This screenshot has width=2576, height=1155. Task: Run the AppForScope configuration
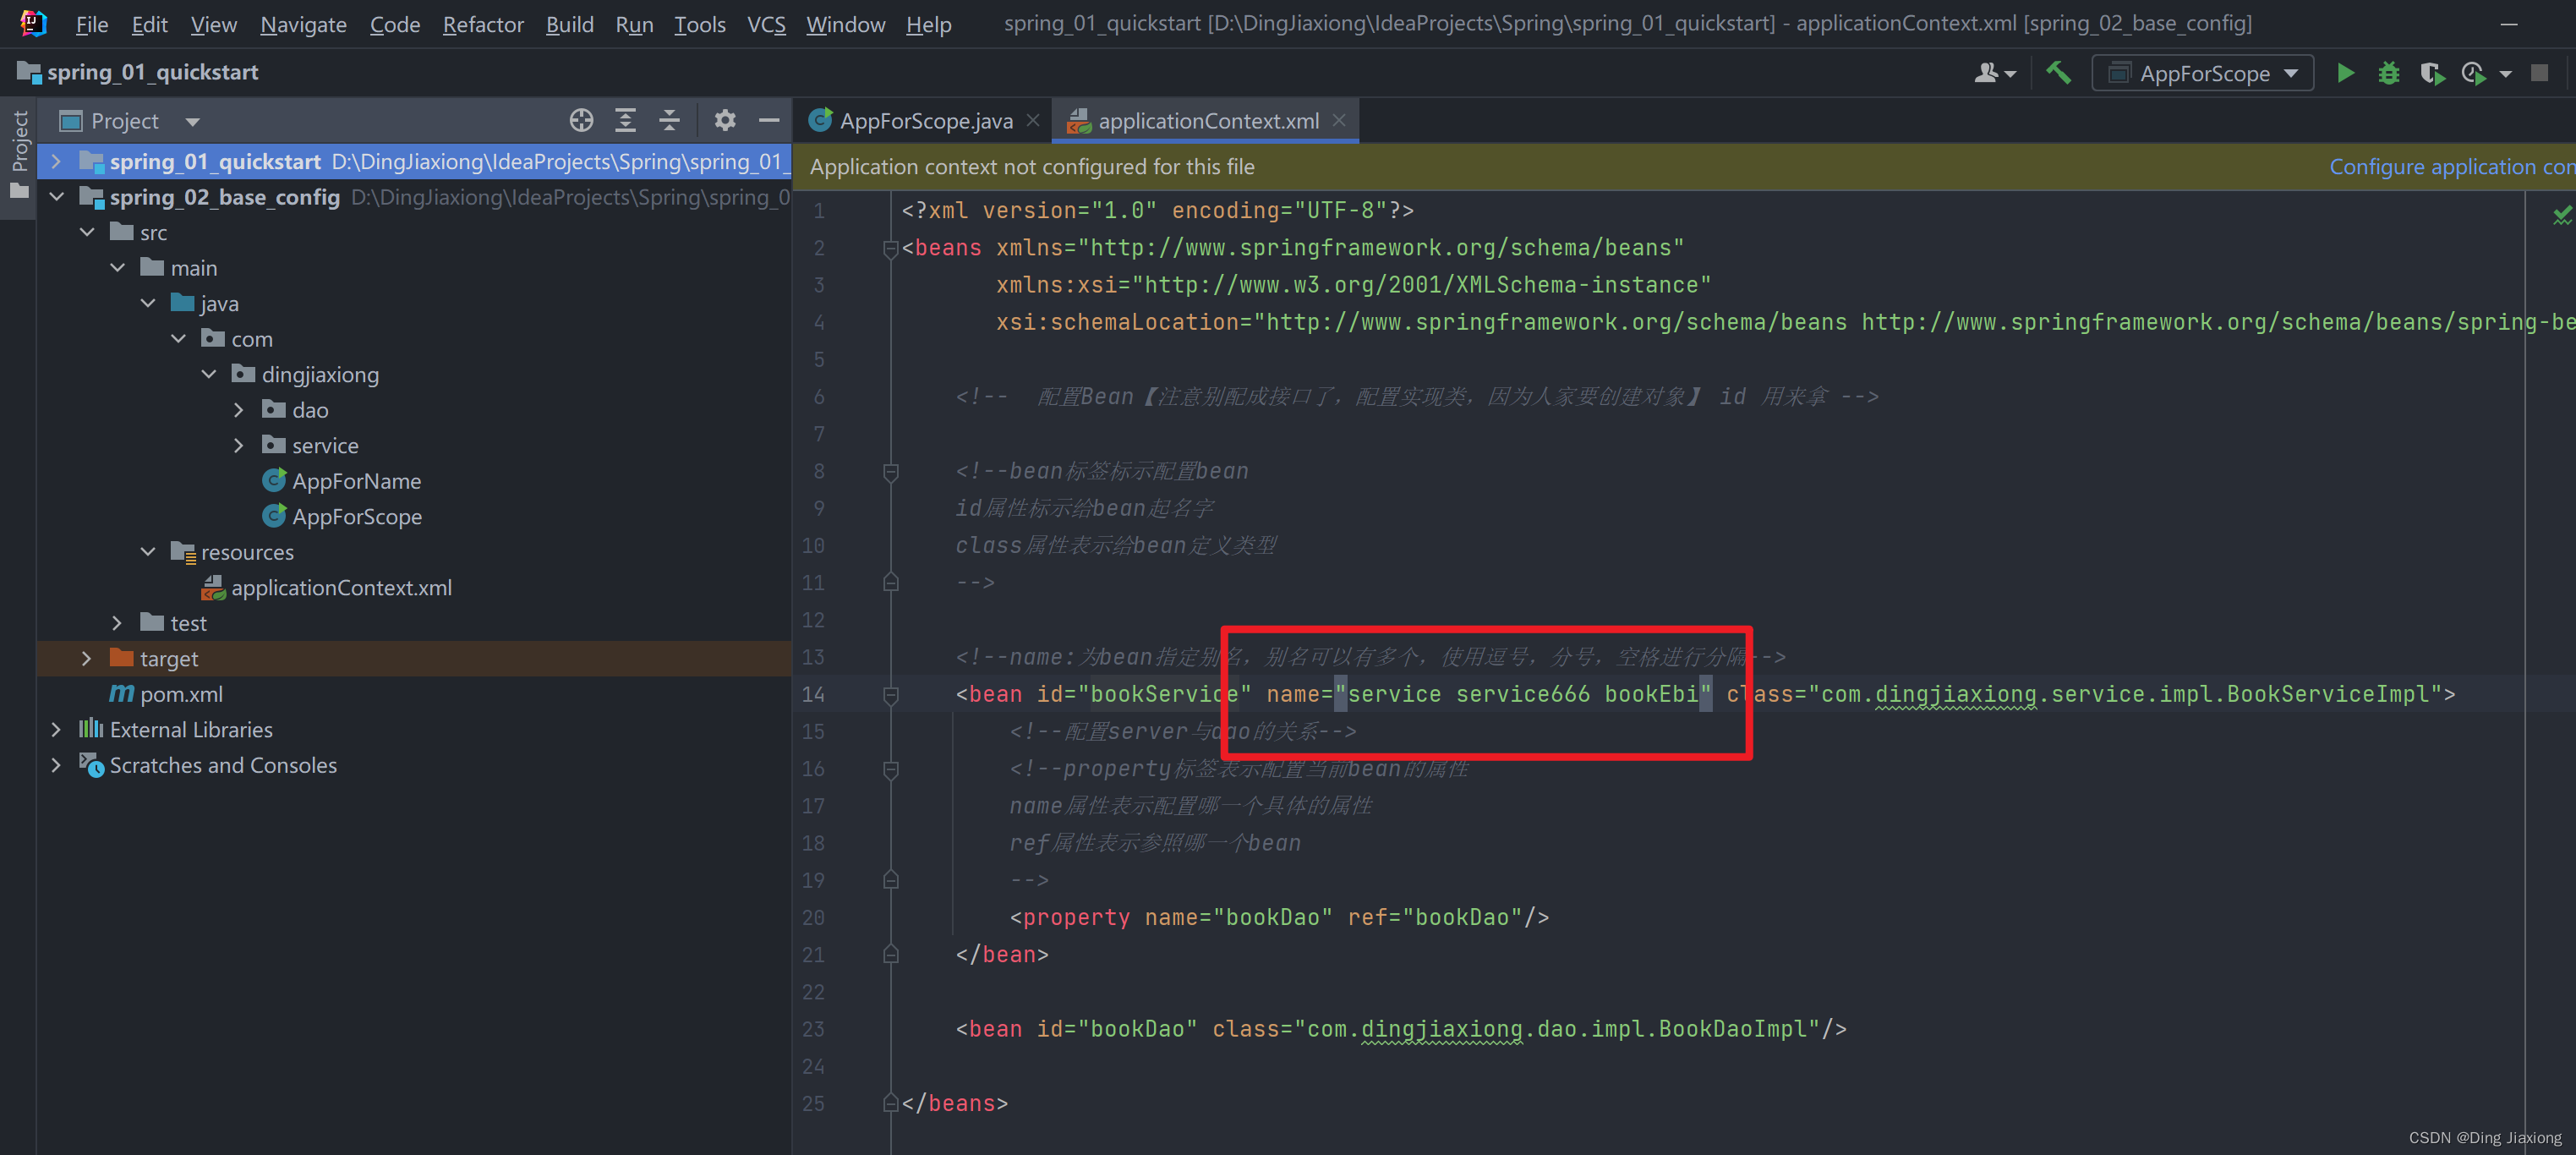point(2346,72)
